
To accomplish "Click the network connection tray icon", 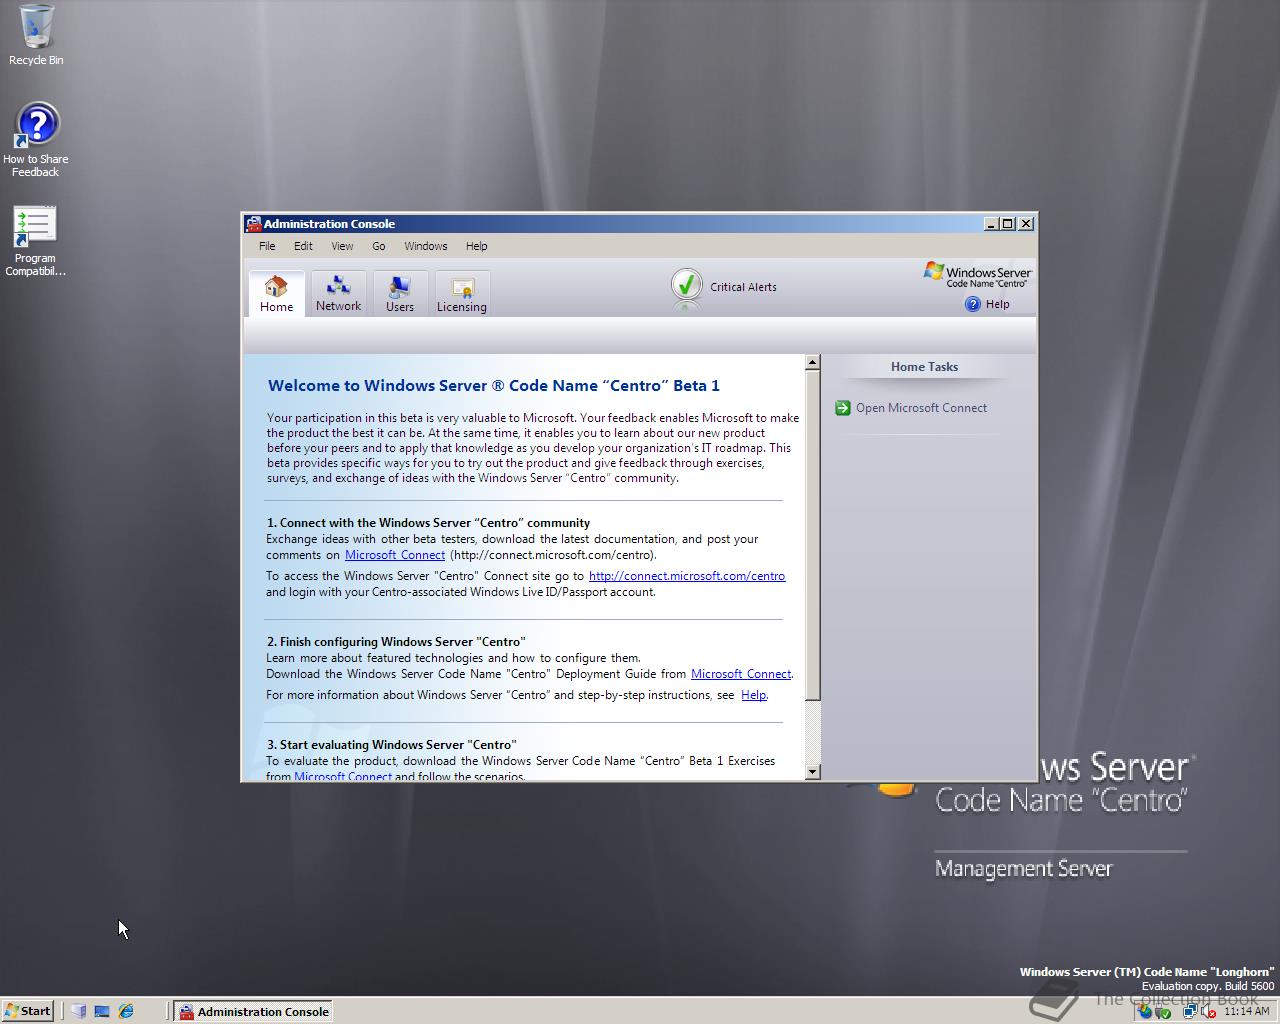I will pyautogui.click(x=1190, y=1011).
